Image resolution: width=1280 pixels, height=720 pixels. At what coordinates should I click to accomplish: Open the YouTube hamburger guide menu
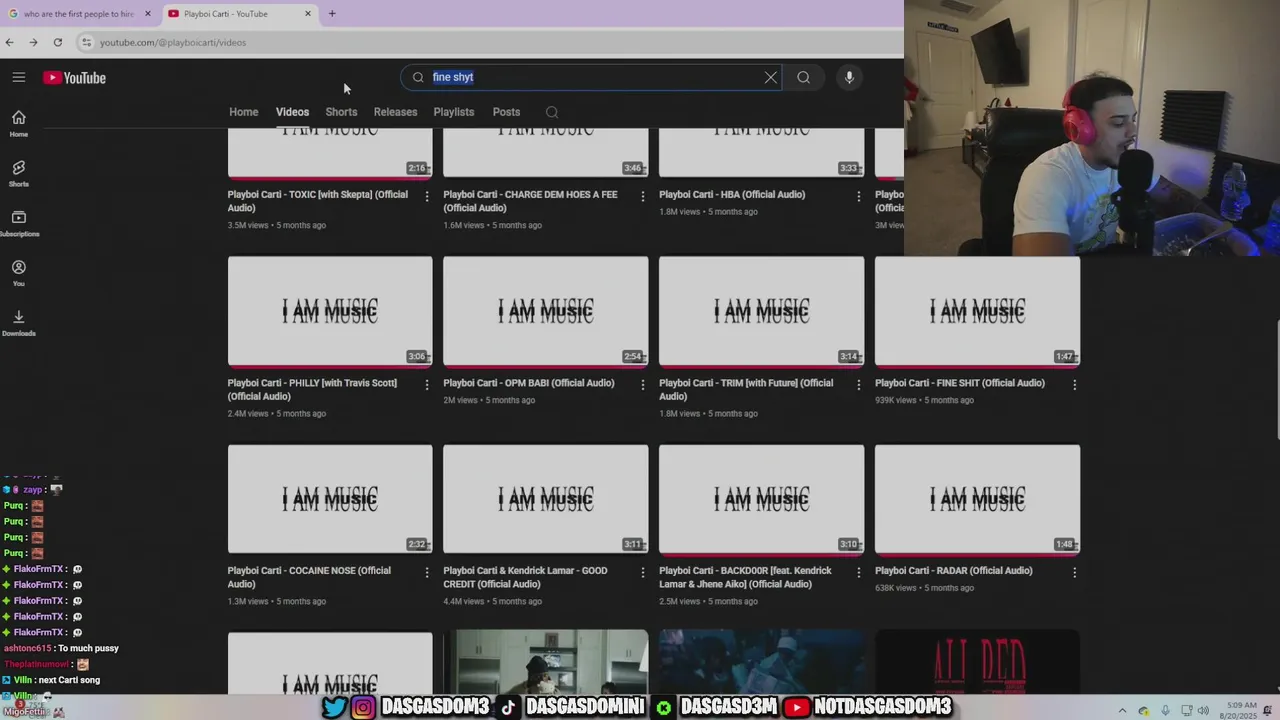coord(18,77)
